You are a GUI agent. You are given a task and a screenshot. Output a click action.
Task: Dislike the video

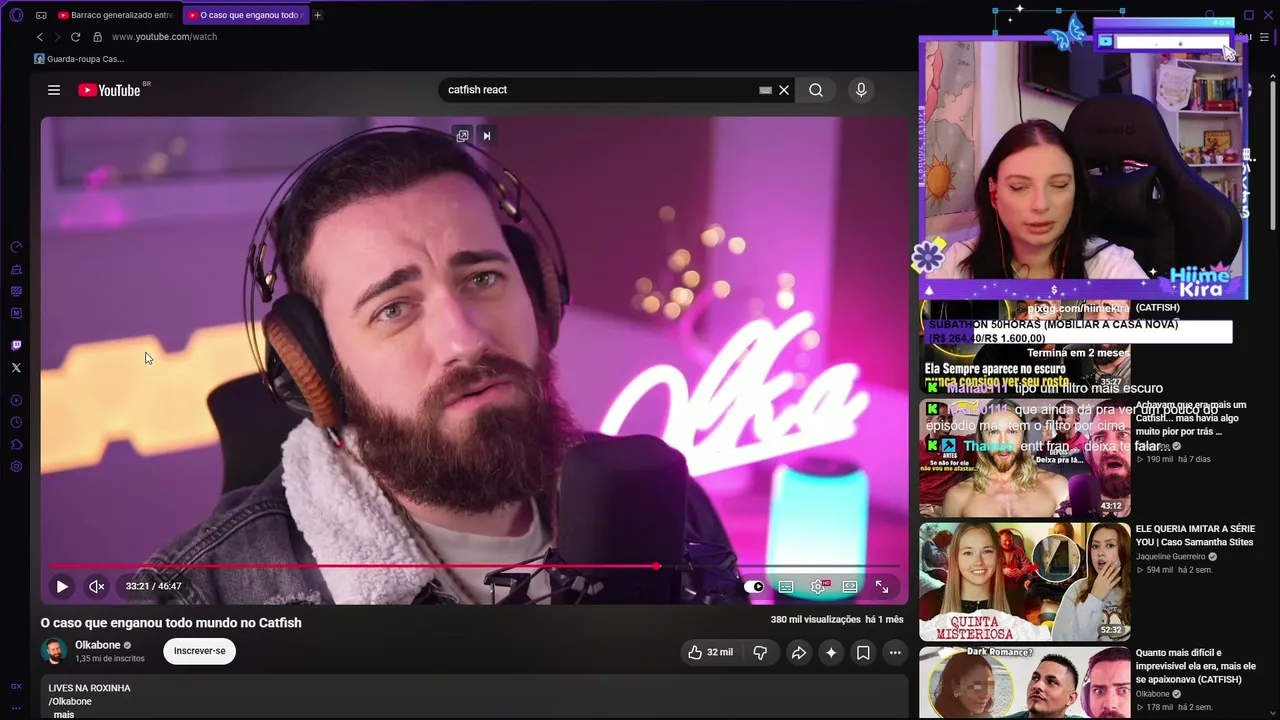pos(760,653)
